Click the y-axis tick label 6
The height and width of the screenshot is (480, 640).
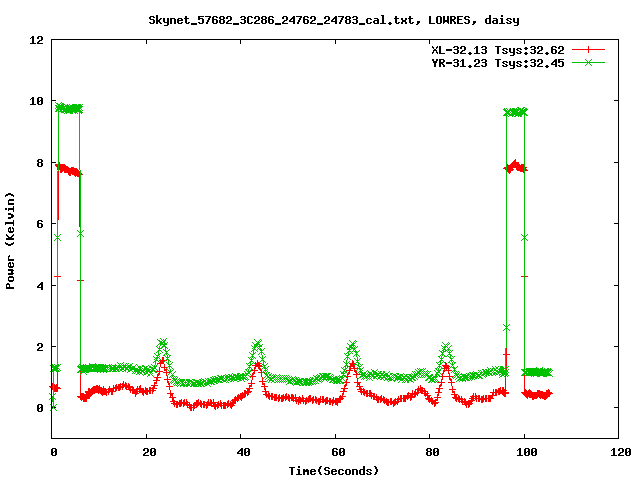[x=40, y=224]
